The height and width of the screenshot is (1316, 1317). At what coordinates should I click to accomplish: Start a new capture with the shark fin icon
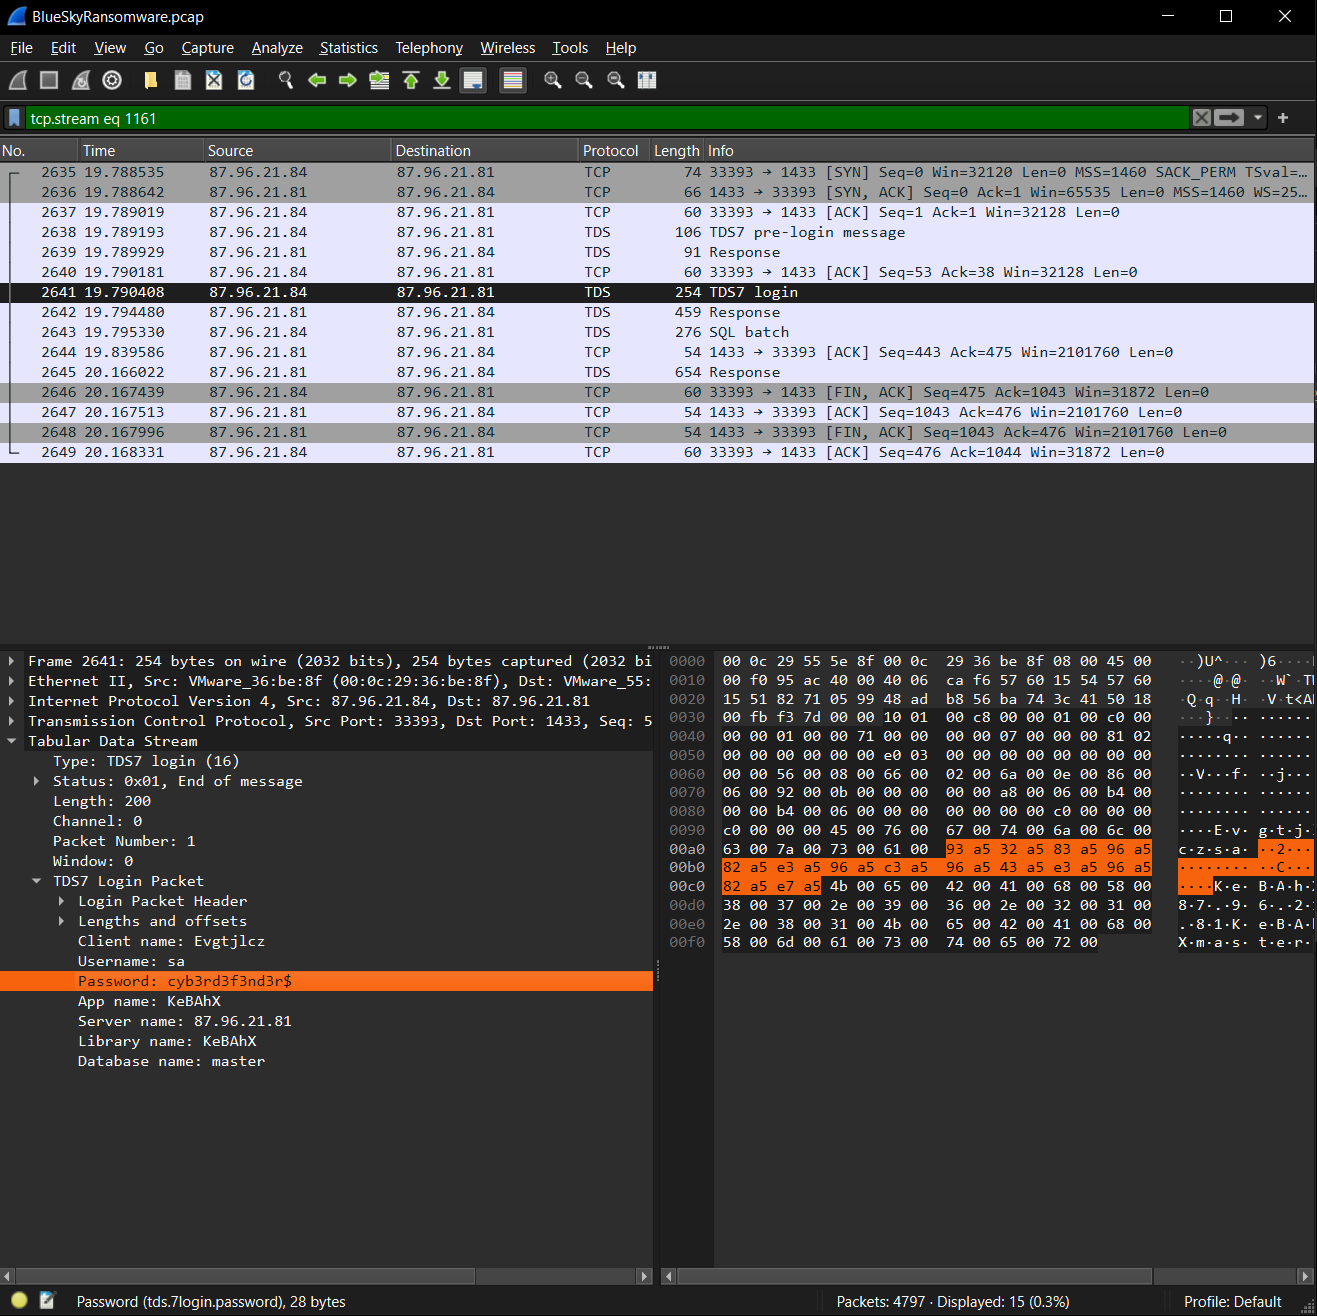[x=18, y=80]
